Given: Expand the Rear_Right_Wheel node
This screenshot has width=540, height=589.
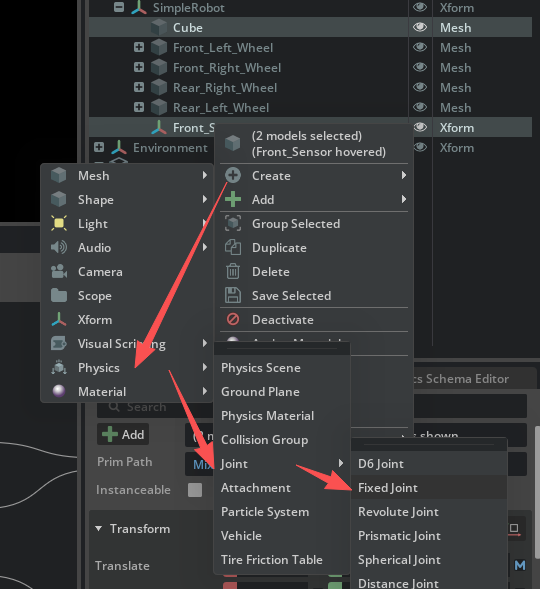Looking at the screenshot, I should [x=139, y=87].
